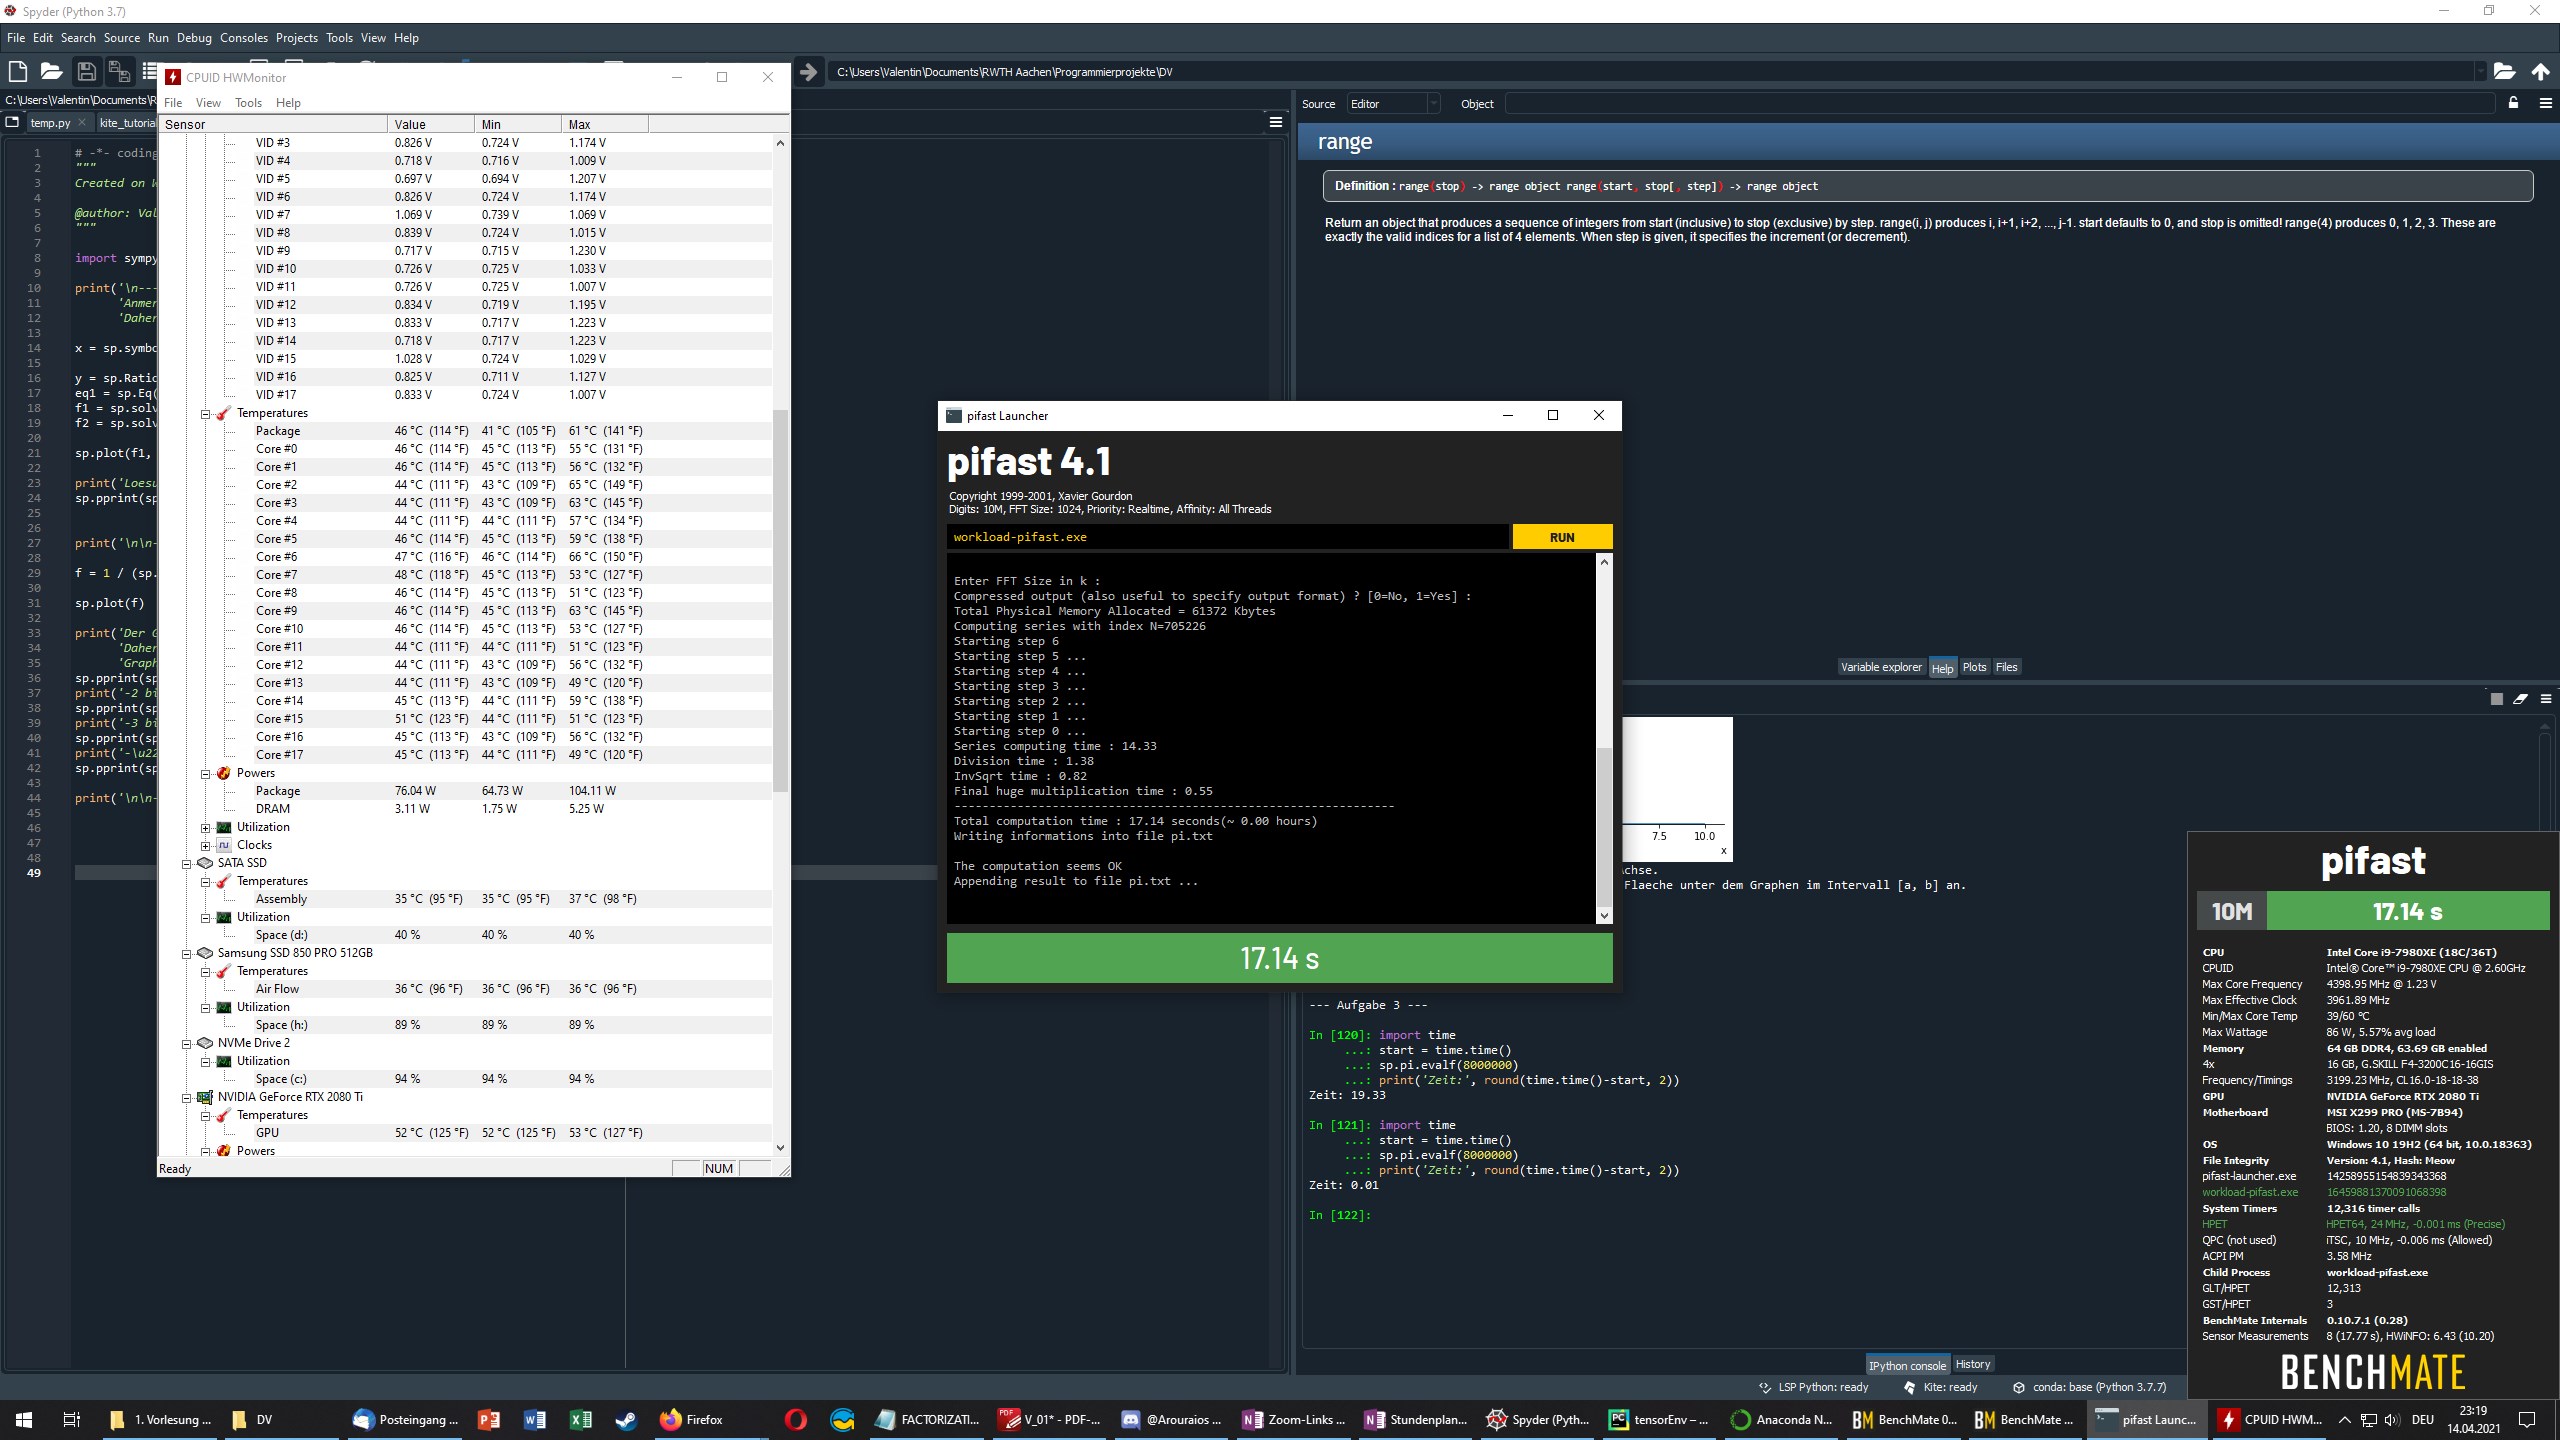Open the Spyder File menu
2560x1440 pixels.
click(16, 38)
